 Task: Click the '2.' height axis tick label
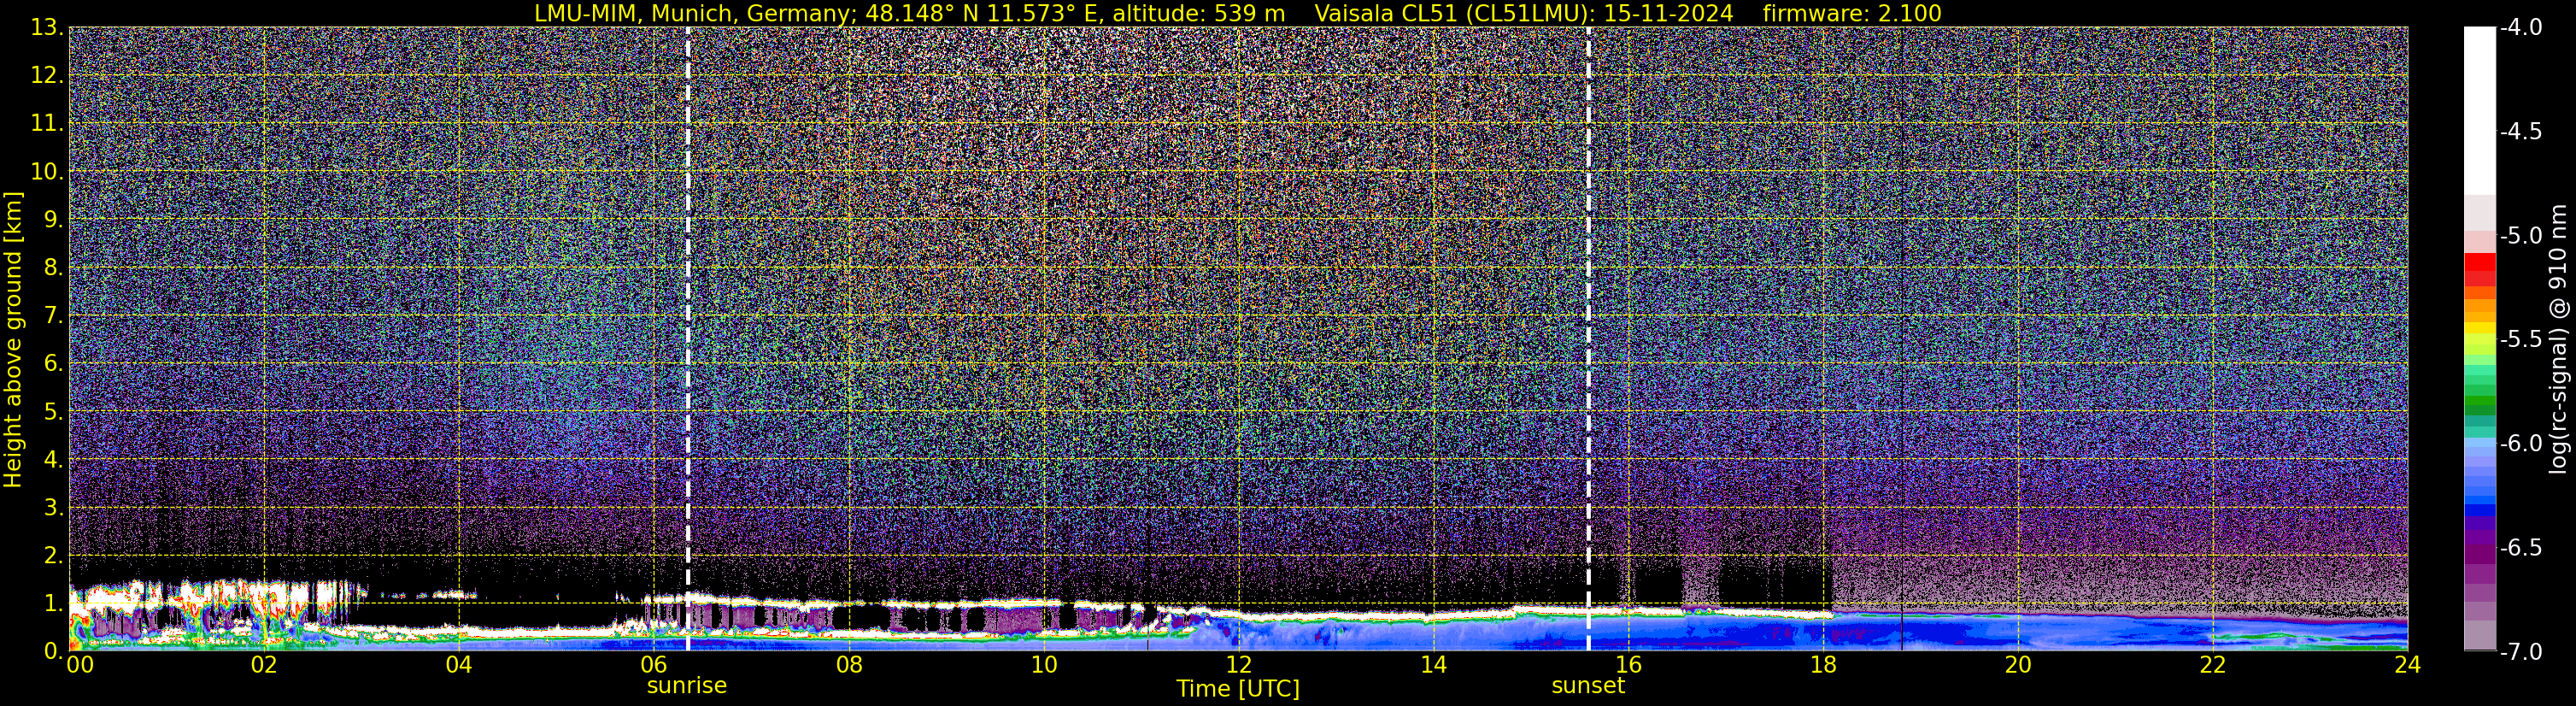(x=53, y=555)
